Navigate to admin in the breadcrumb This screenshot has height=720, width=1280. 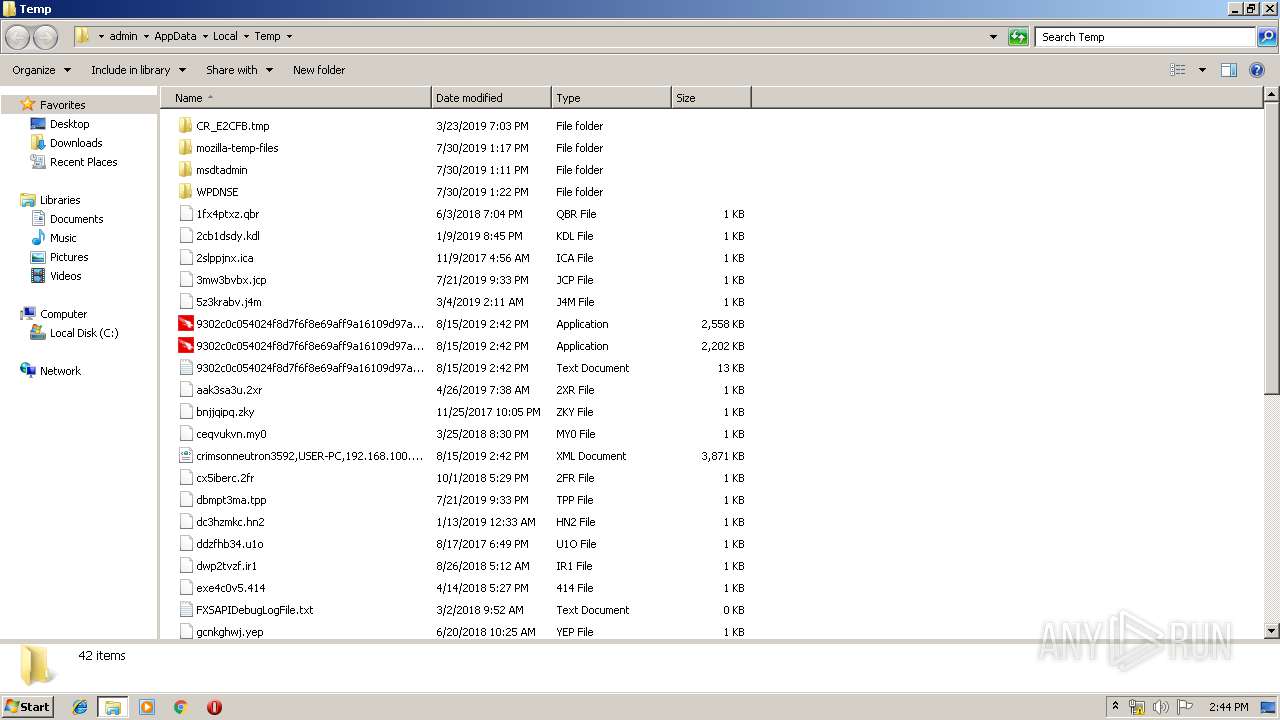[x=123, y=37]
